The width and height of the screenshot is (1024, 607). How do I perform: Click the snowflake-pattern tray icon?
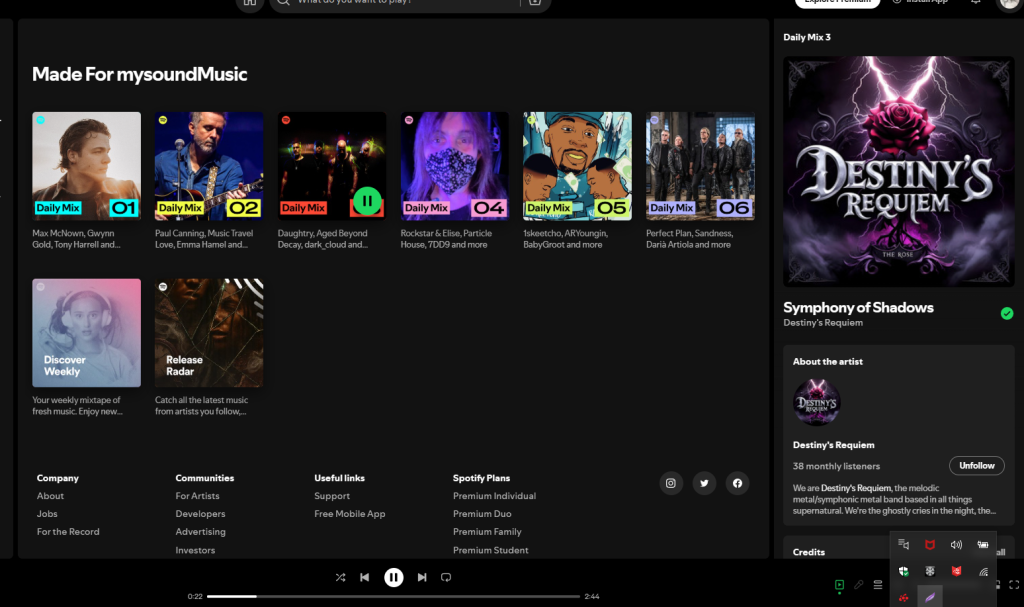click(x=930, y=572)
